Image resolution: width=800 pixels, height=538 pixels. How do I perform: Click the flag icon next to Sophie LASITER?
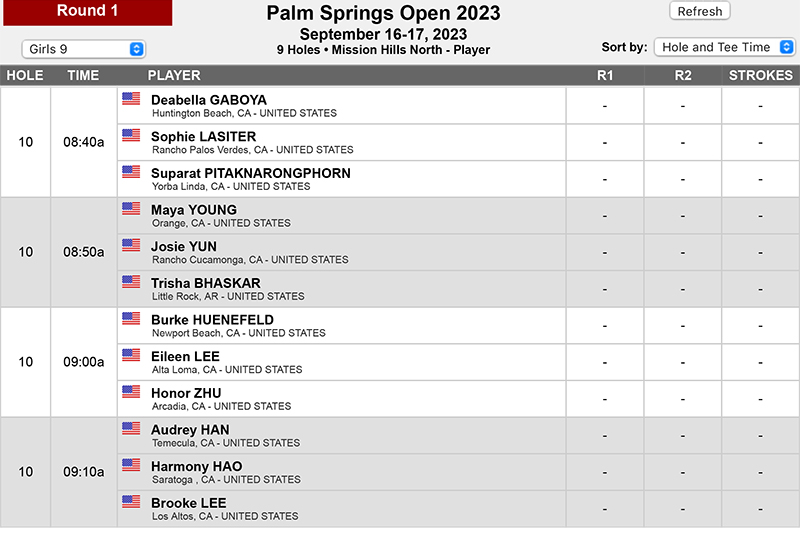(131, 135)
